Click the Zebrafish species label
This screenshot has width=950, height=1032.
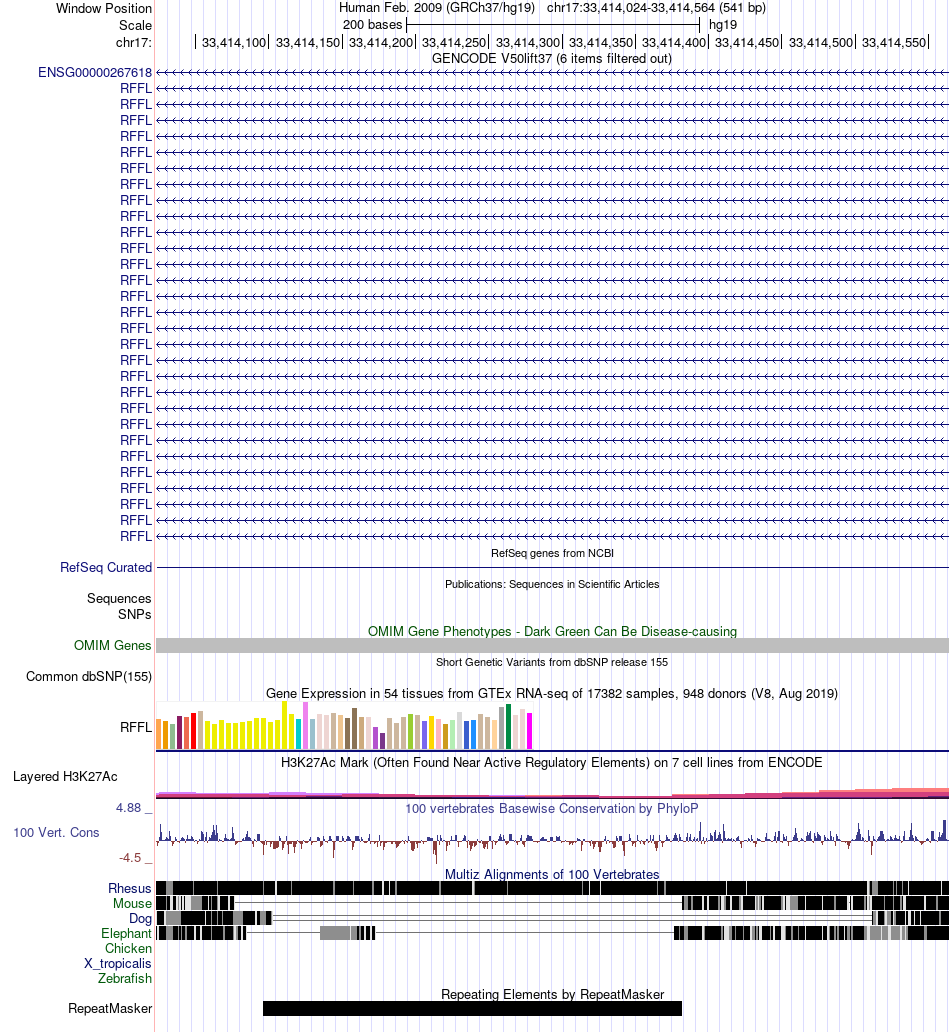[x=125, y=979]
